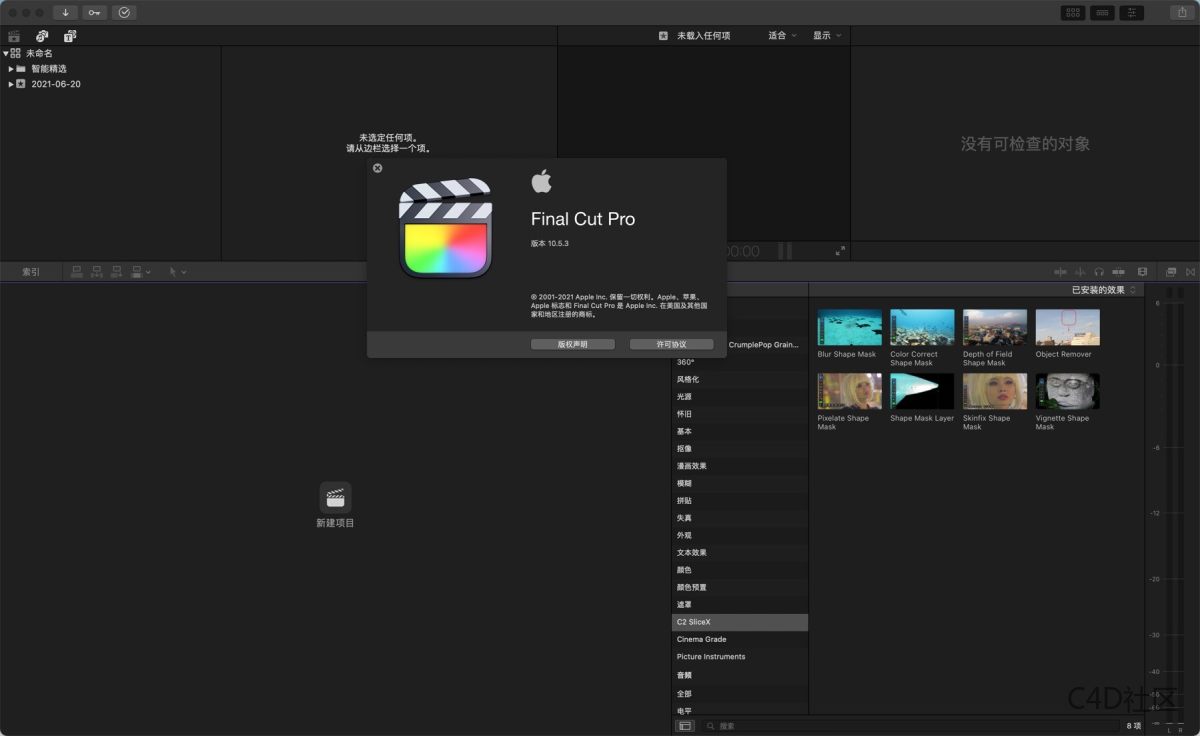Image resolution: width=1200 pixels, height=736 pixels.
Task: Open the Transitions browser icon bottom right
Action: [1191, 271]
